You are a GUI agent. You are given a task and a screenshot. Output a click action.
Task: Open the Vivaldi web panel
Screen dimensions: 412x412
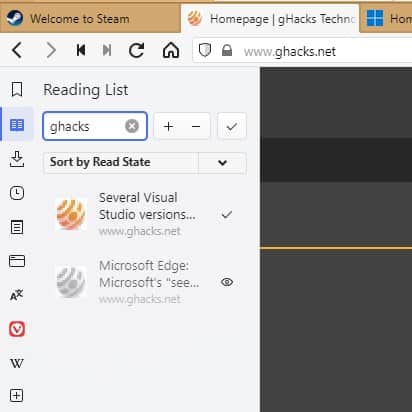click(17, 329)
